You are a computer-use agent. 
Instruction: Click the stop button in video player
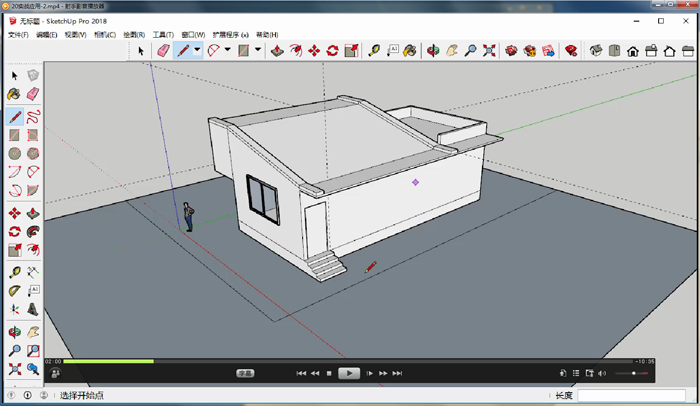(x=329, y=373)
